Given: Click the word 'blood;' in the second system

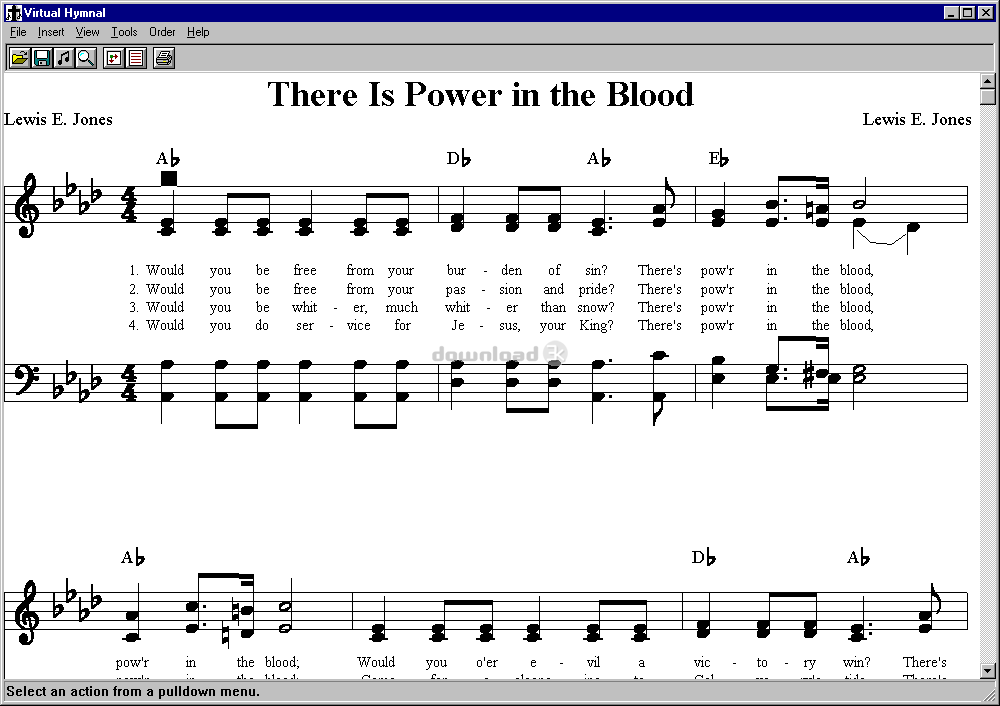Looking at the screenshot, I should [282, 662].
